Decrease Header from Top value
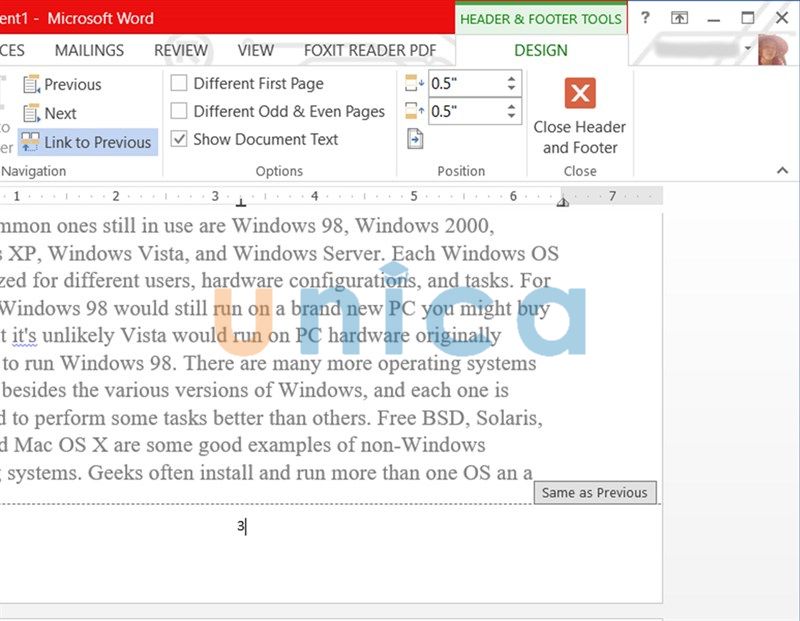Screen dimensions: 800x621 pyautogui.click(x=511, y=88)
